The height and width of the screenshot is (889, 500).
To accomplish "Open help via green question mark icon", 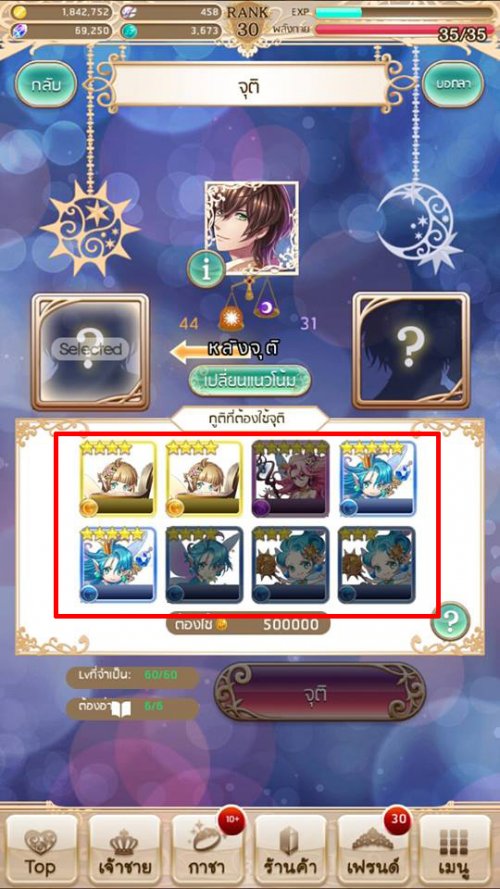I will coord(450,622).
